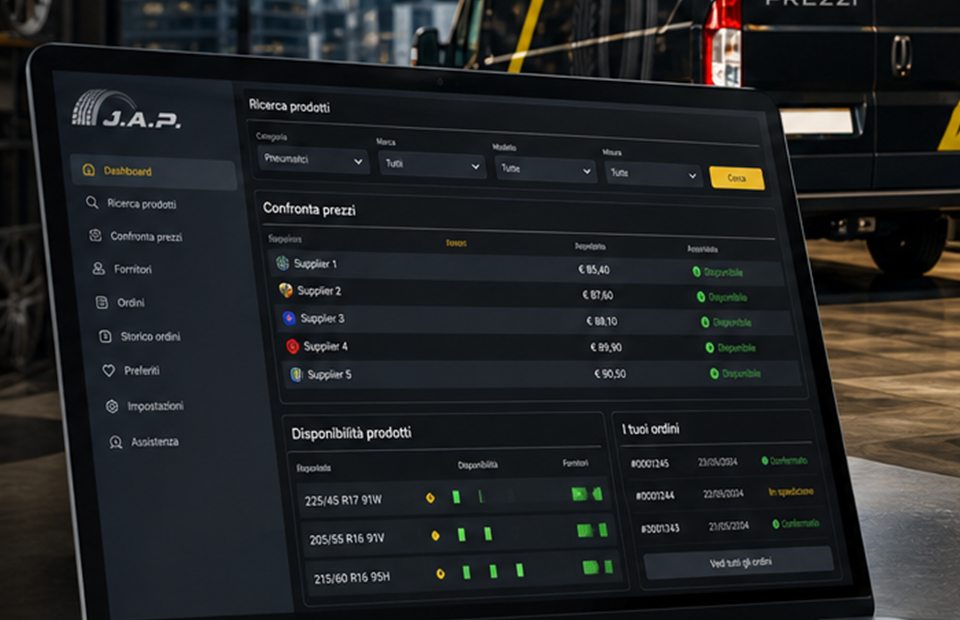Screen dimensions: 960x620
Task: Click the Dashboard home icon
Action: tap(89, 170)
